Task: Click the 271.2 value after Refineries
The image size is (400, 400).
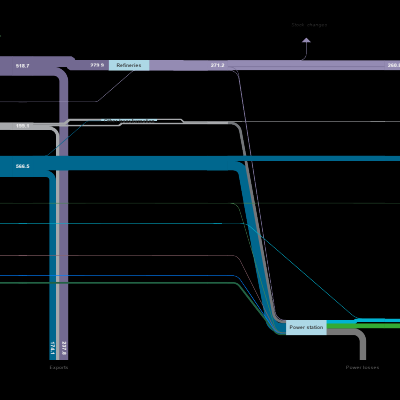Action: (217, 65)
